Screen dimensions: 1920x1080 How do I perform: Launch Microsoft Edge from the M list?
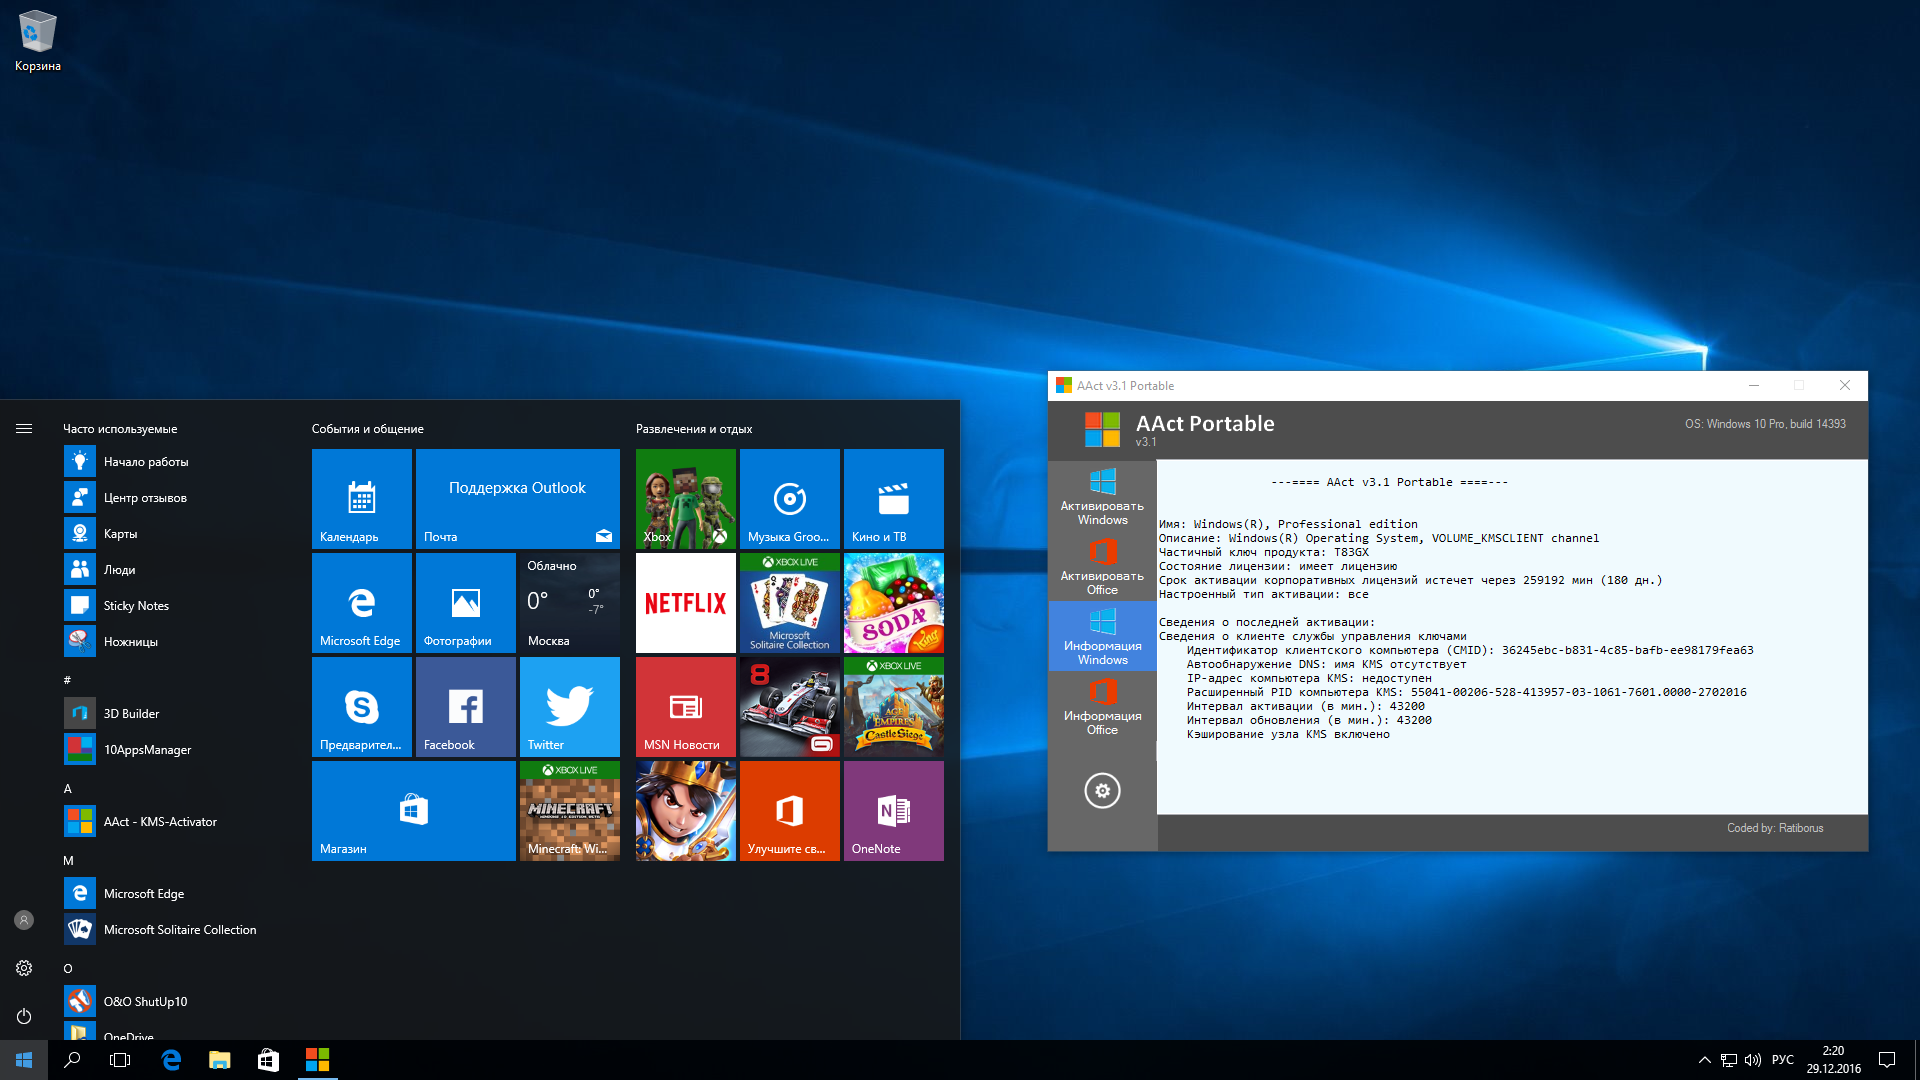[170, 894]
